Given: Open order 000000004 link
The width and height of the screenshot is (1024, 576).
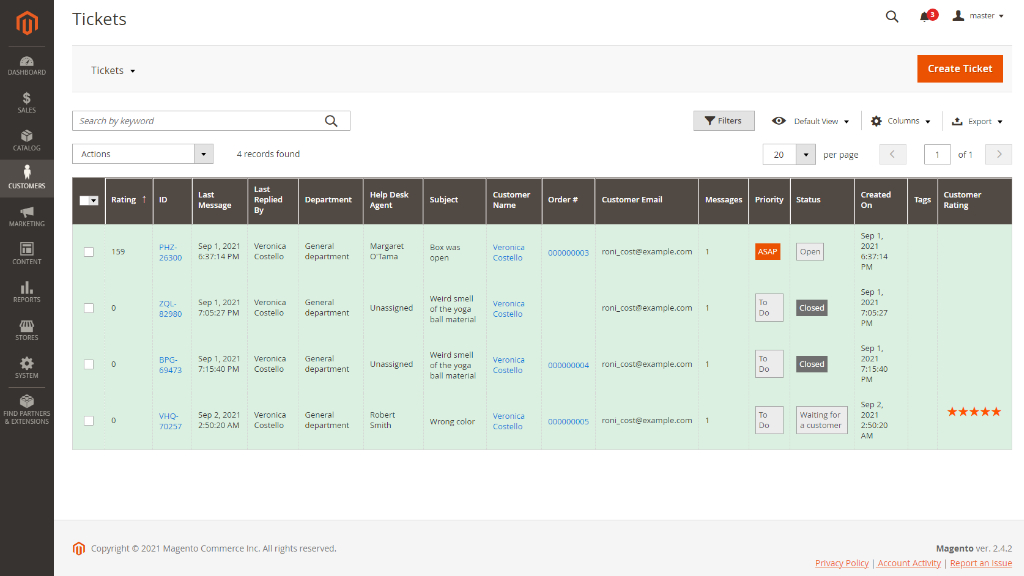Looking at the screenshot, I should tap(568, 365).
